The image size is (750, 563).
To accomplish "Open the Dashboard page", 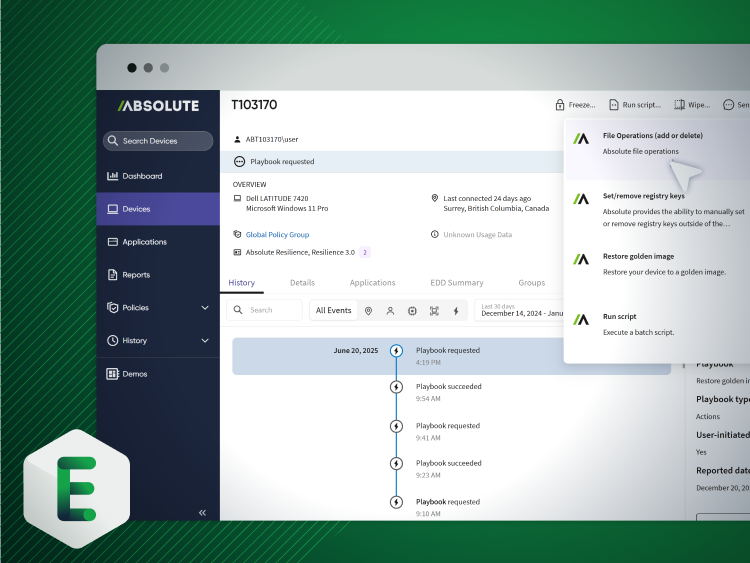I will point(158,176).
